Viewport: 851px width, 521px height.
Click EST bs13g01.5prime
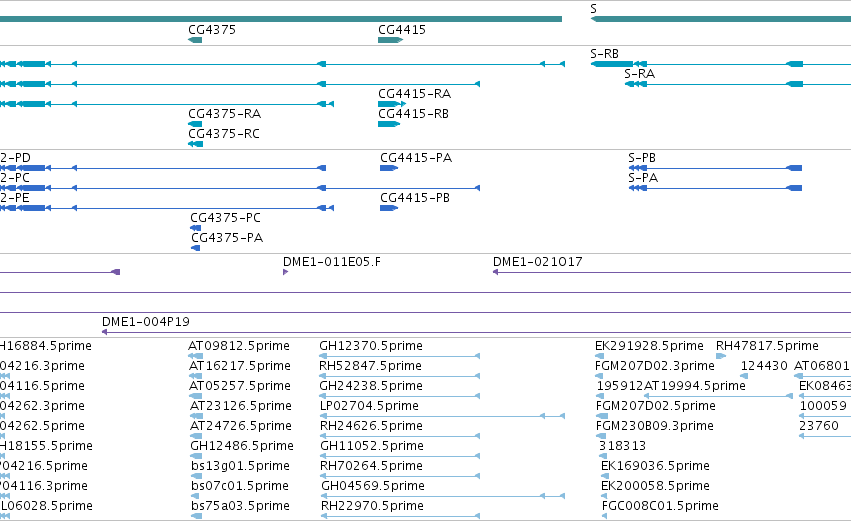tap(240, 466)
